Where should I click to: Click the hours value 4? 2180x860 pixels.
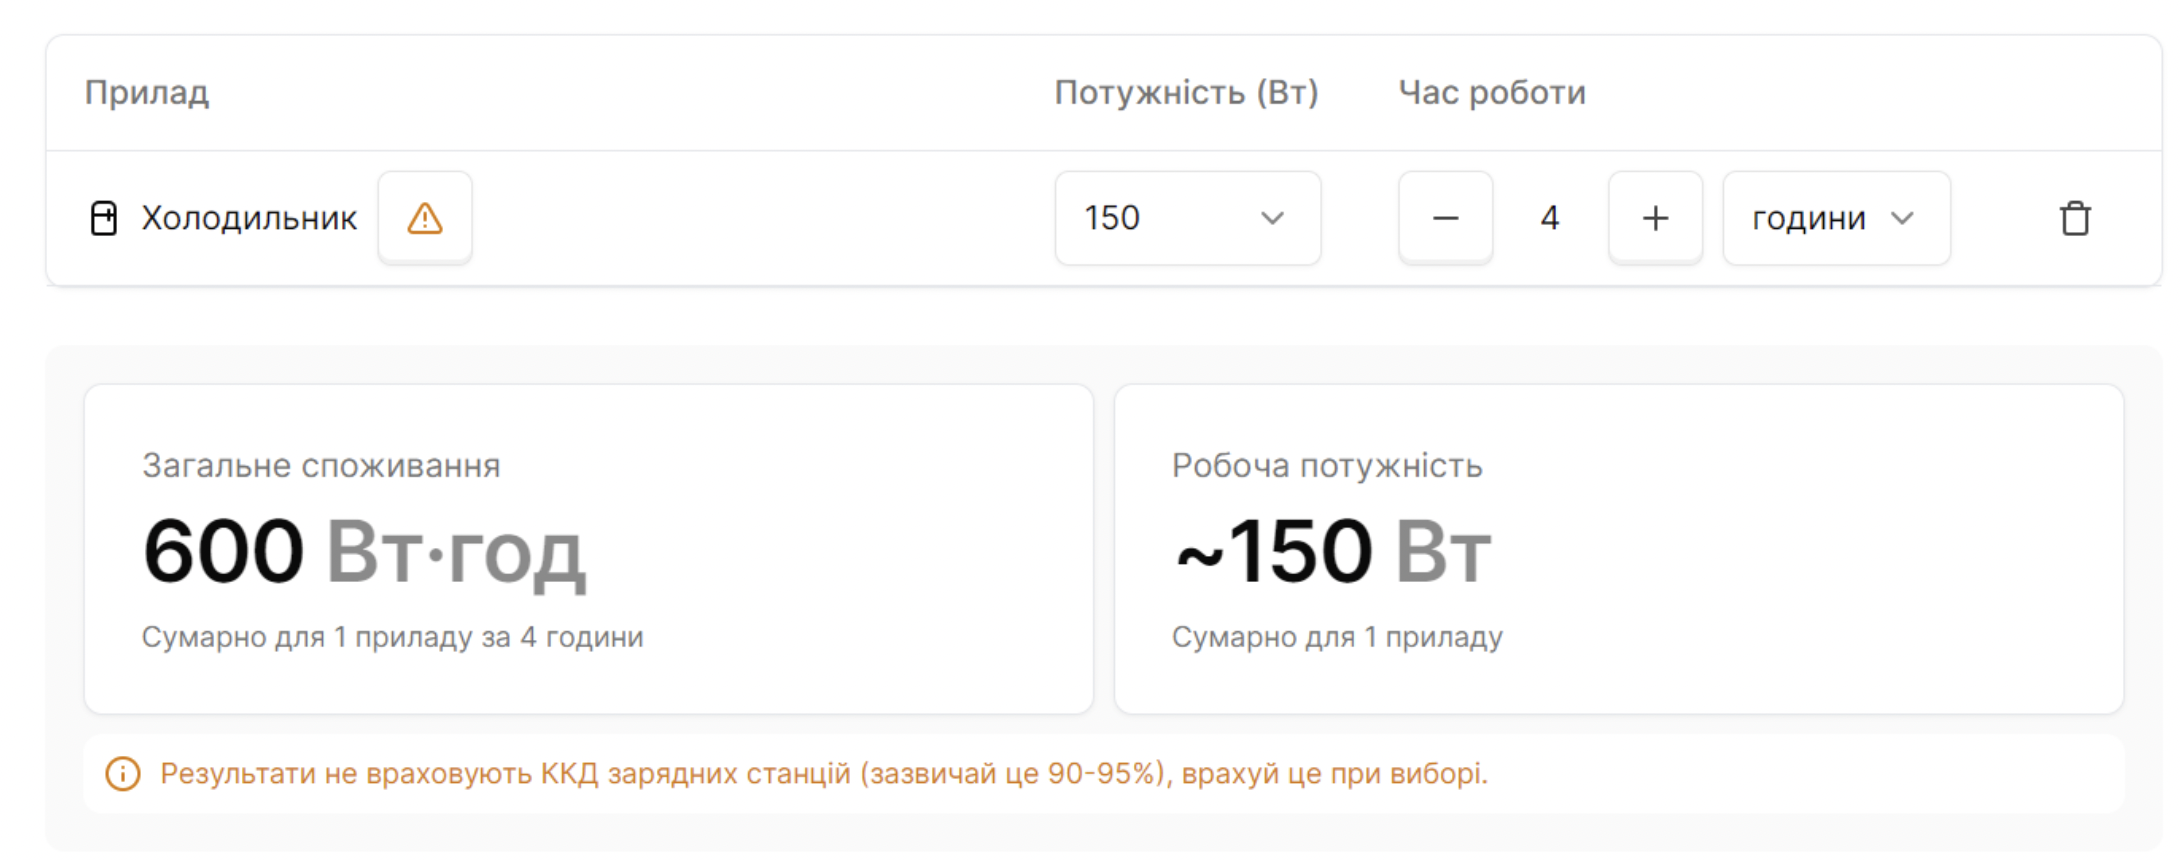tap(1550, 218)
